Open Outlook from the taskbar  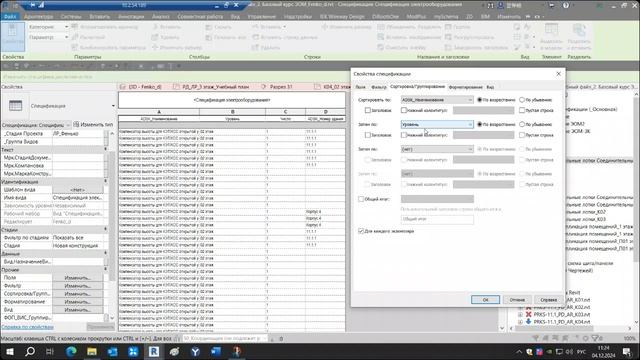(x=113, y=351)
